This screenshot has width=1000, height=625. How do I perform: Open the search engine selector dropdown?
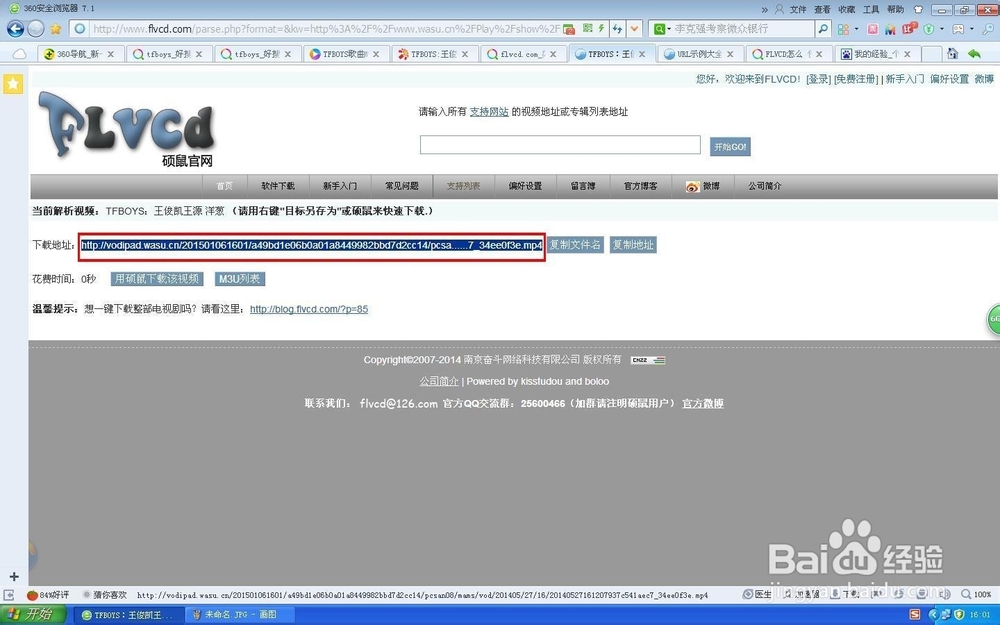(661, 29)
